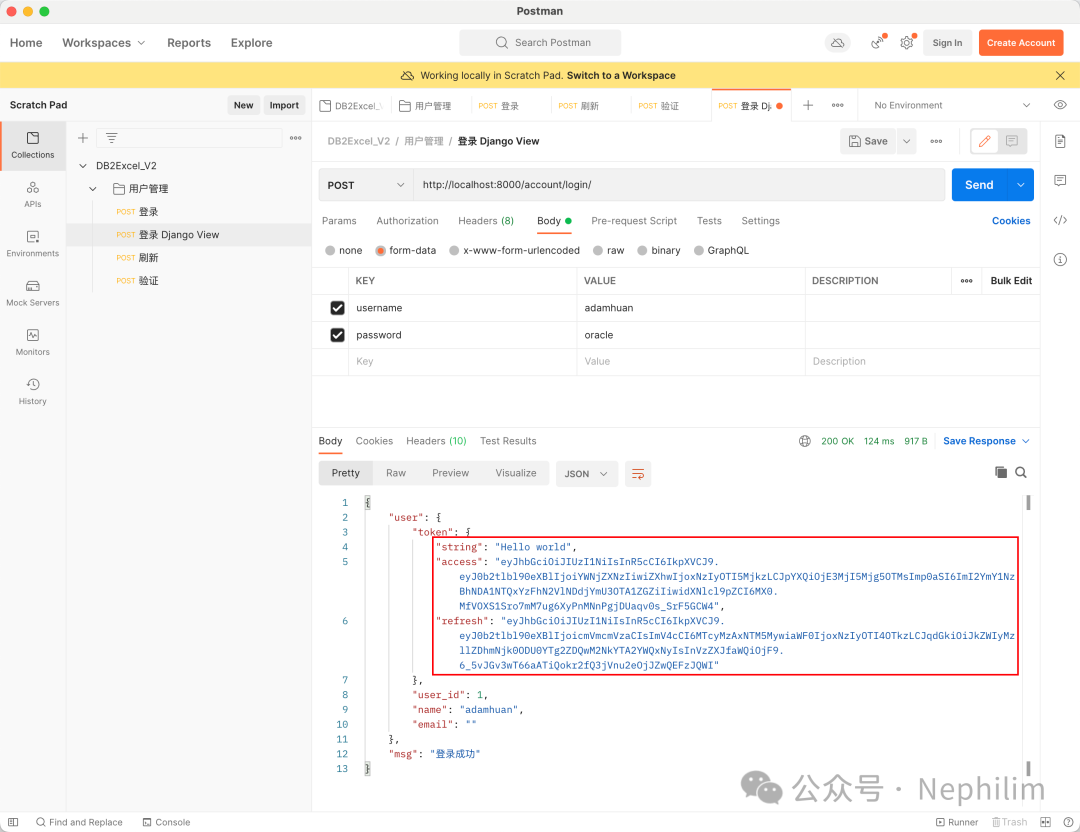Image resolution: width=1080 pixels, height=832 pixels.
Task: Uncheck the password row checkbox
Action: click(338, 335)
